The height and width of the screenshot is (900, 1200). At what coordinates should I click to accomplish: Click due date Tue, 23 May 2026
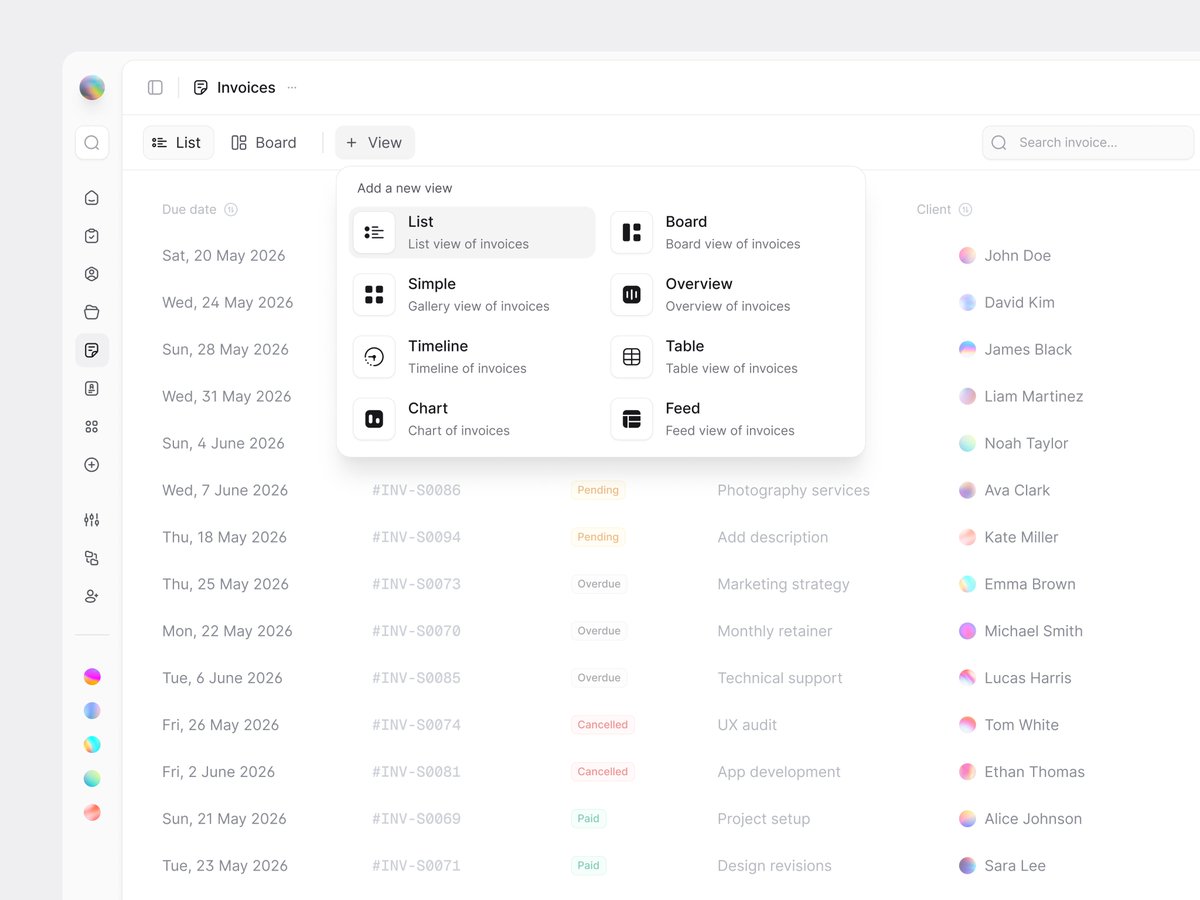[x=225, y=866]
